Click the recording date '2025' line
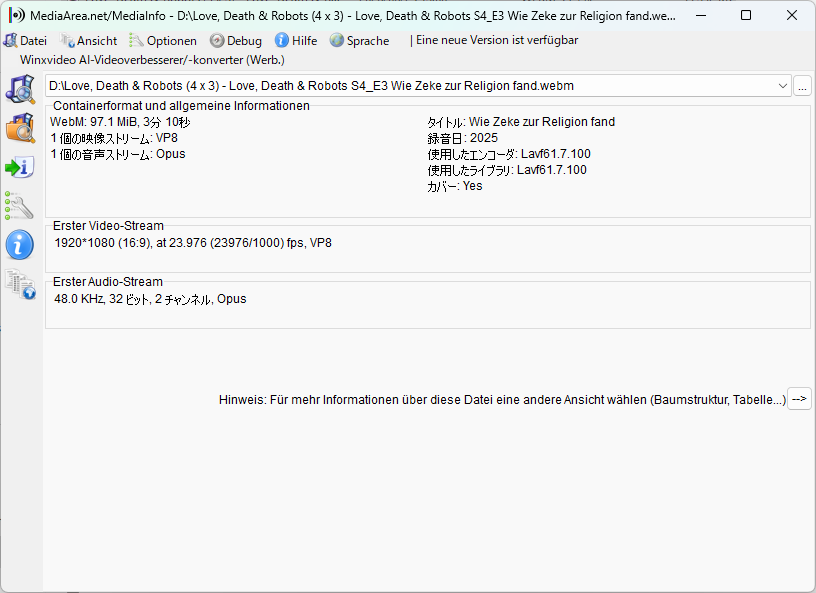The height and width of the screenshot is (593, 816). [x=463, y=138]
